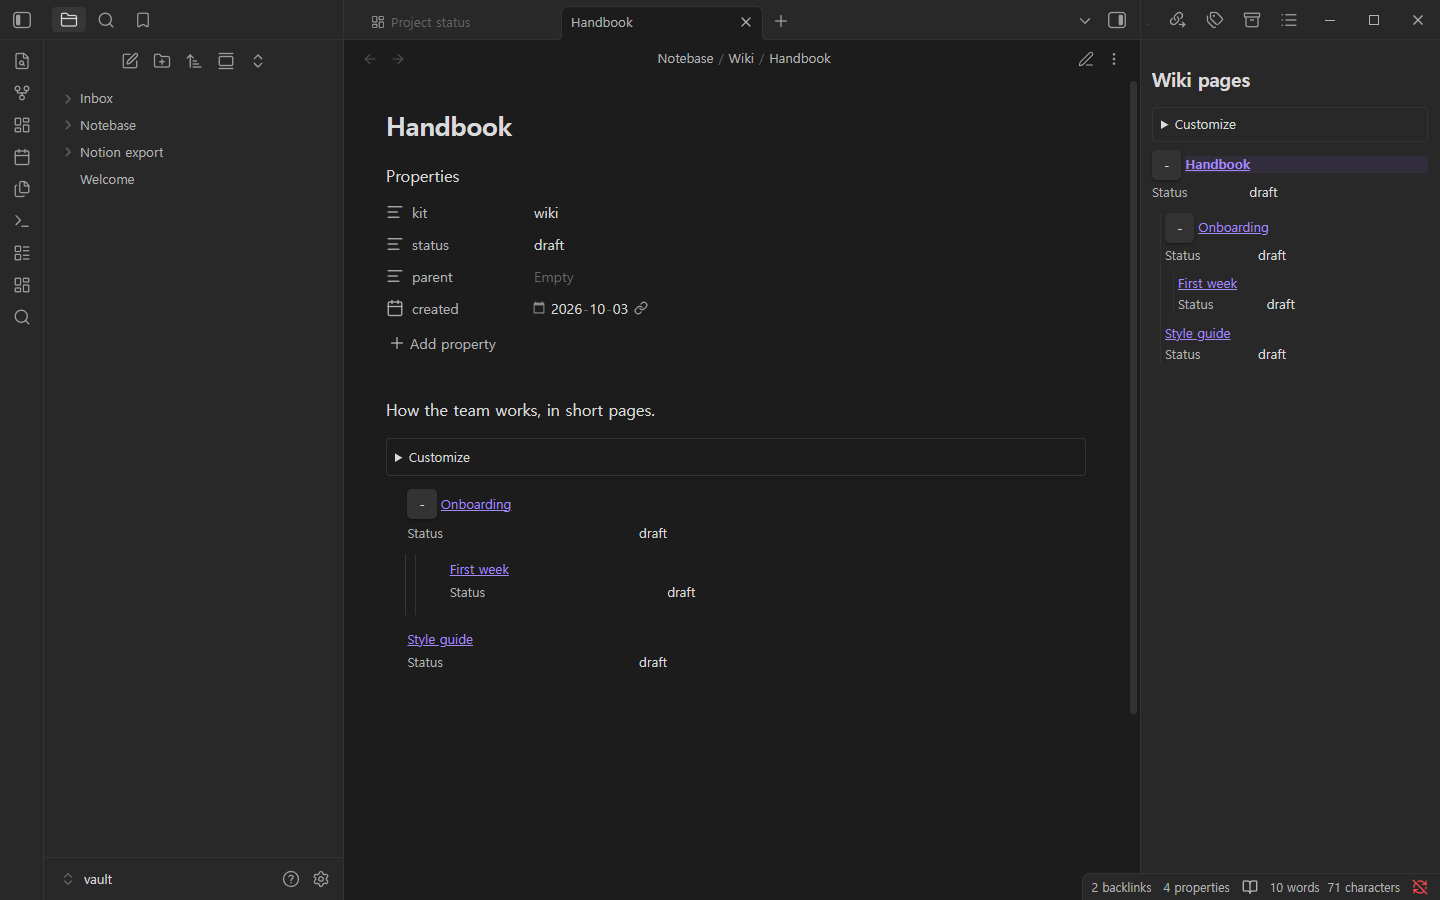Viewport: 1440px width, 900px height.
Task: Click the Wiki breadcrumb
Action: [x=741, y=58]
